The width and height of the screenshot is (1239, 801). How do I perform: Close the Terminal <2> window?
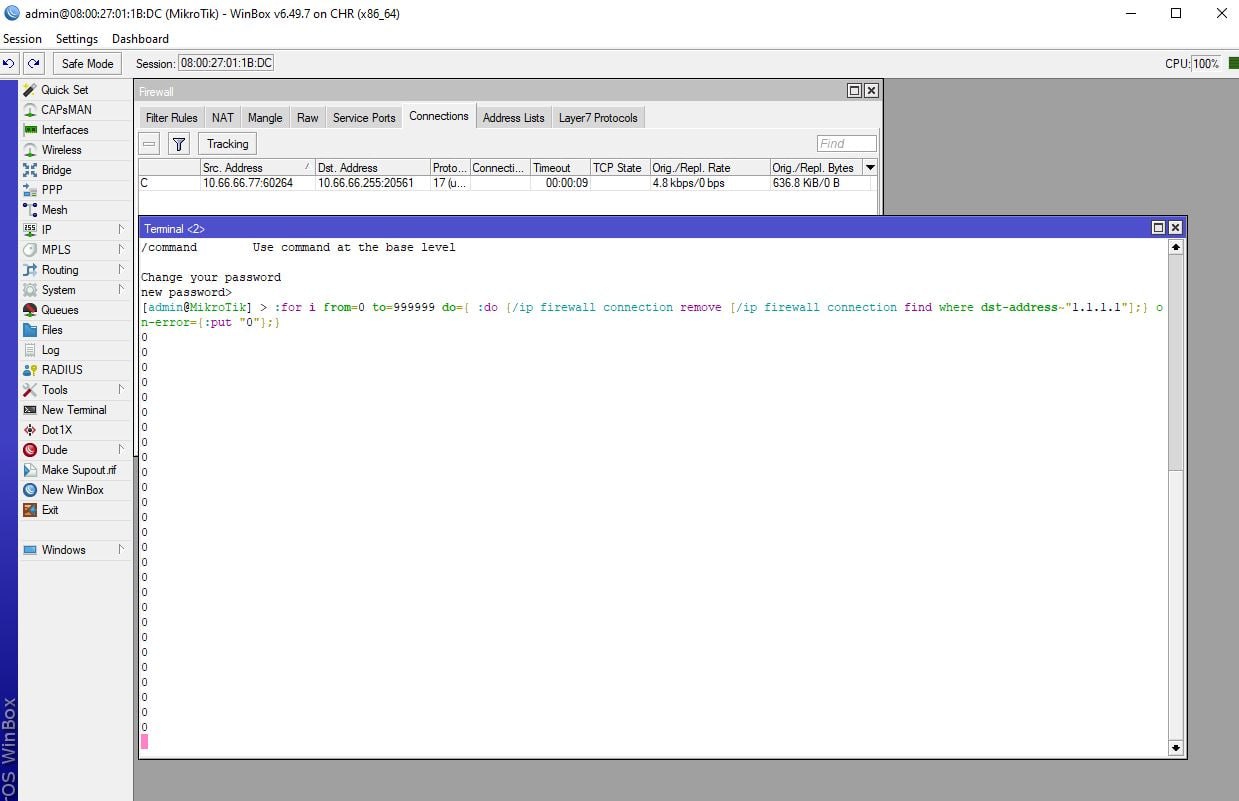point(1175,228)
